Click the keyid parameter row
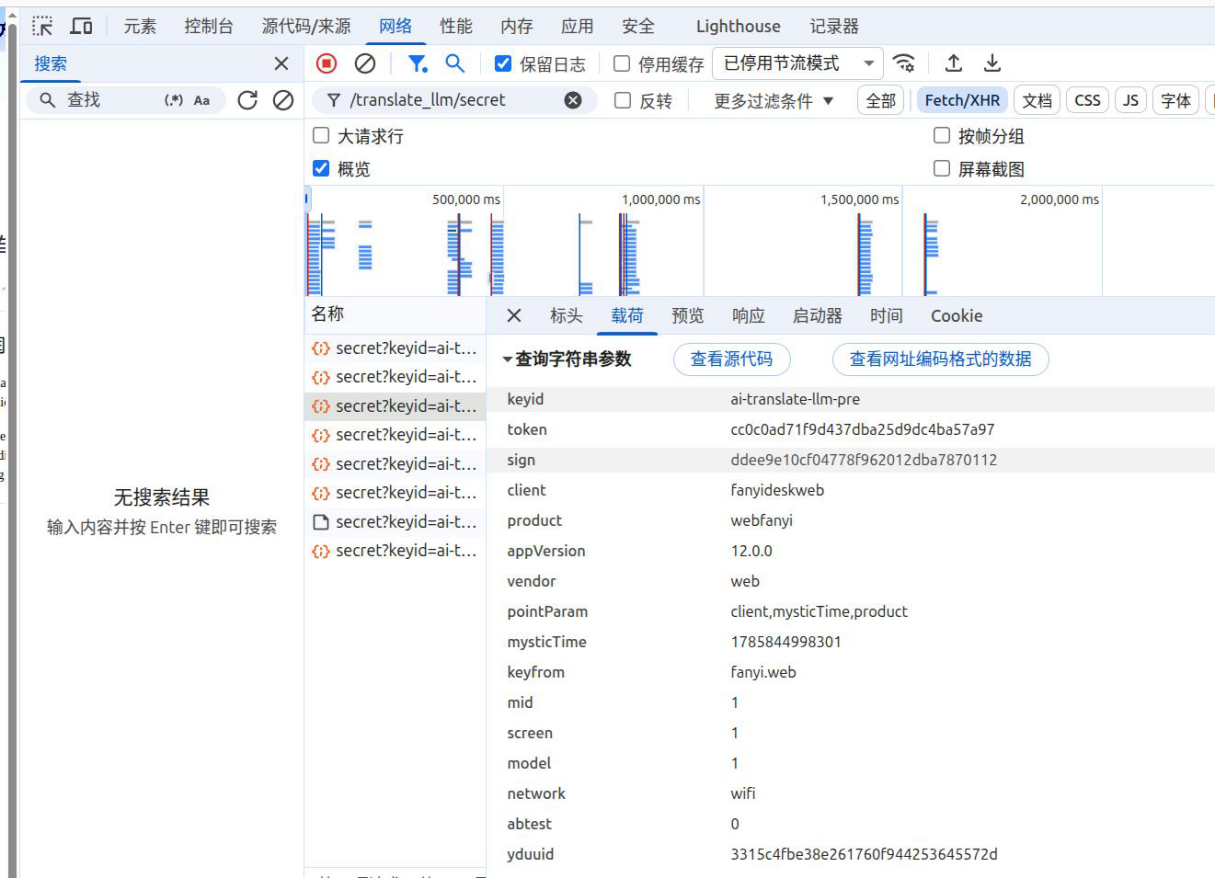This screenshot has height=878, width=1215. point(851,399)
